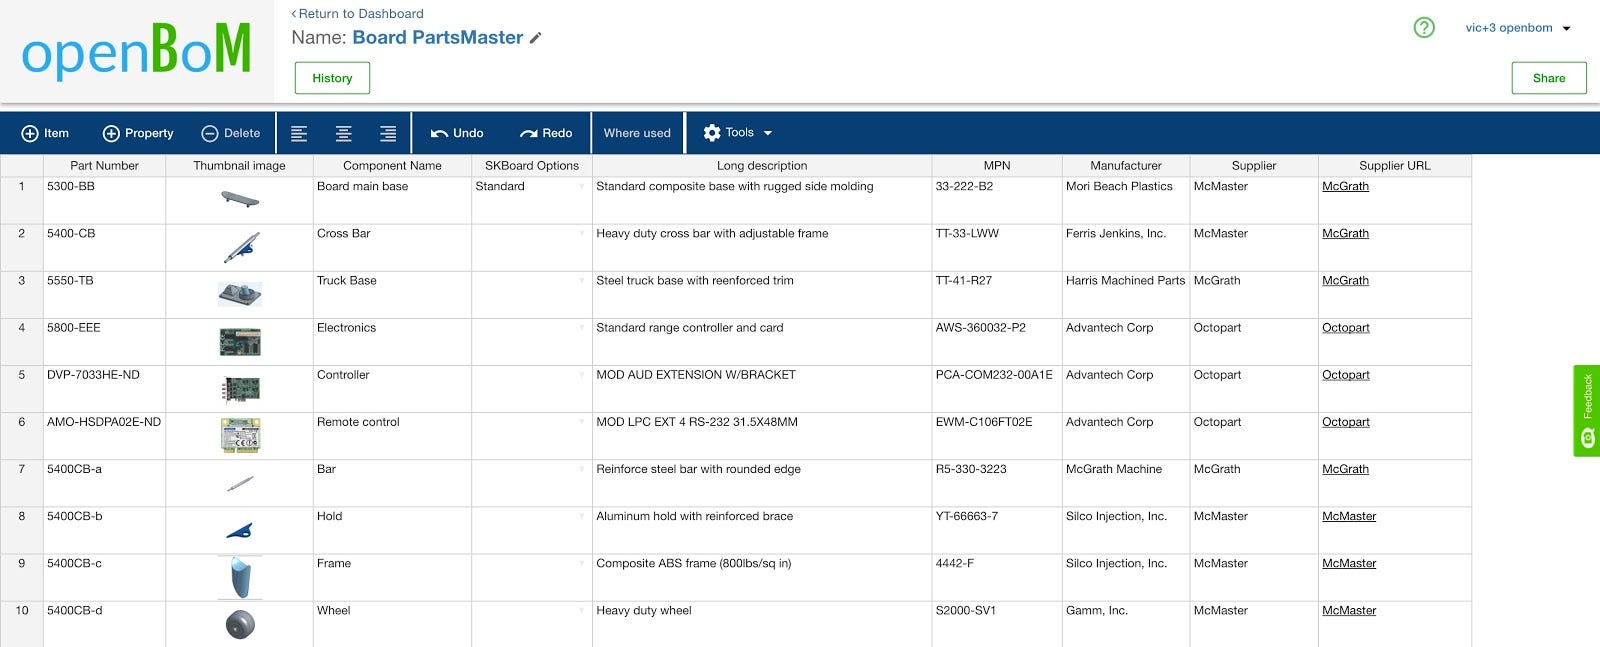The width and height of the screenshot is (1600, 647).
Task: Select 'Standard' SKBoard Options cell
Action: [x=532, y=200]
